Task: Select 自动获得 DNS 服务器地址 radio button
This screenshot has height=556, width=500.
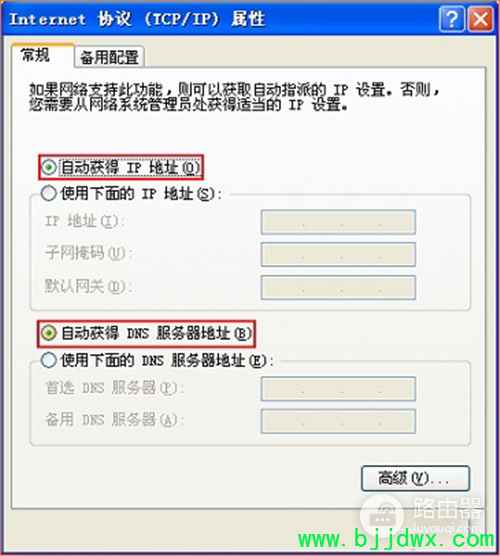Action: coord(49,333)
